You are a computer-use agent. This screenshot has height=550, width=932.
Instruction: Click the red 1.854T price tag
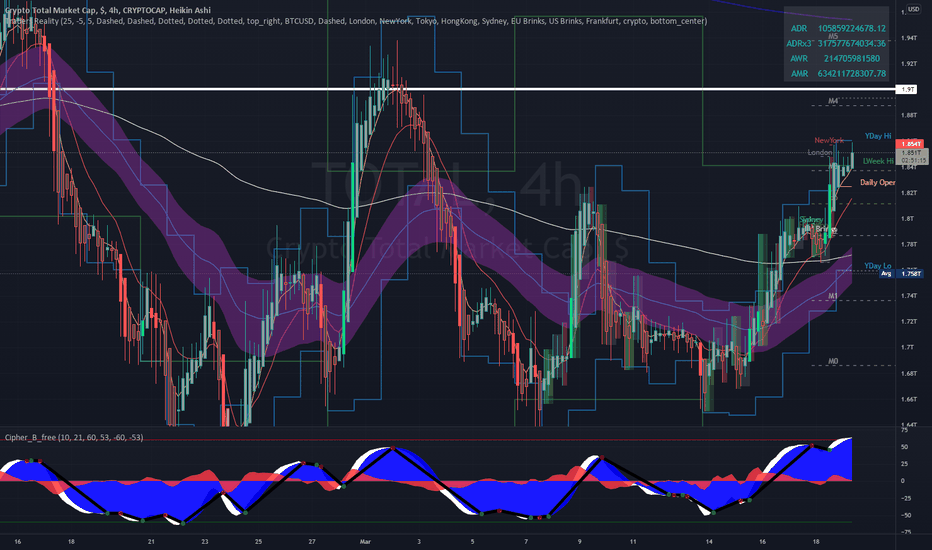[910, 144]
